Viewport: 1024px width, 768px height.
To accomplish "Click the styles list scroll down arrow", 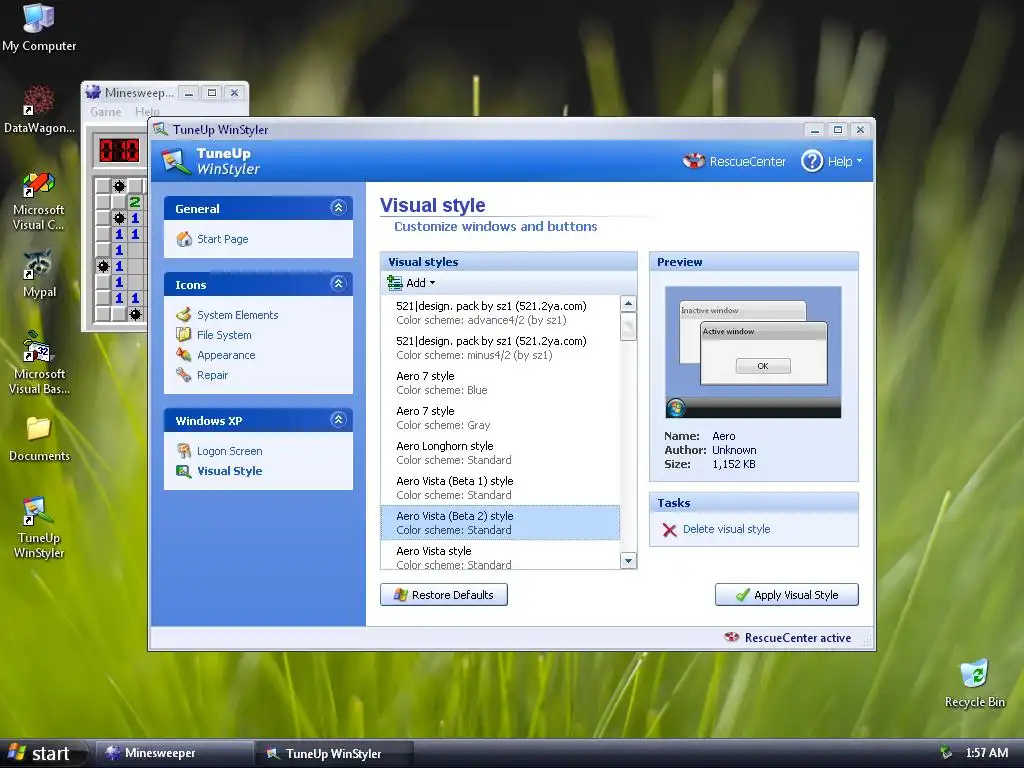I will [628, 561].
